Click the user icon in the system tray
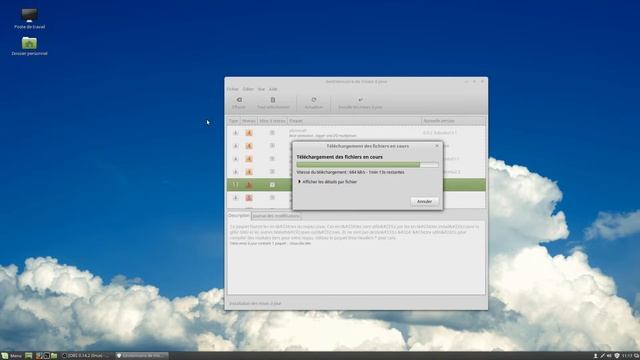This screenshot has height=360, width=640. [x=596, y=356]
